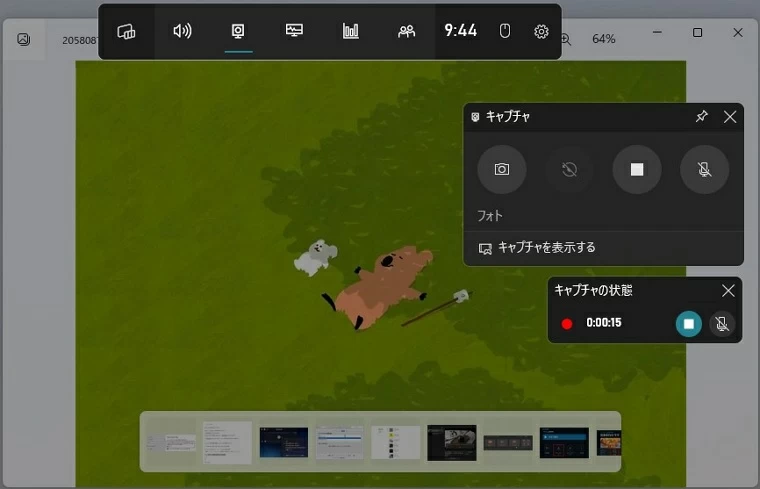The image size is (760, 489).
Task: Click the キャプチャ widget title icon
Action: pos(475,117)
